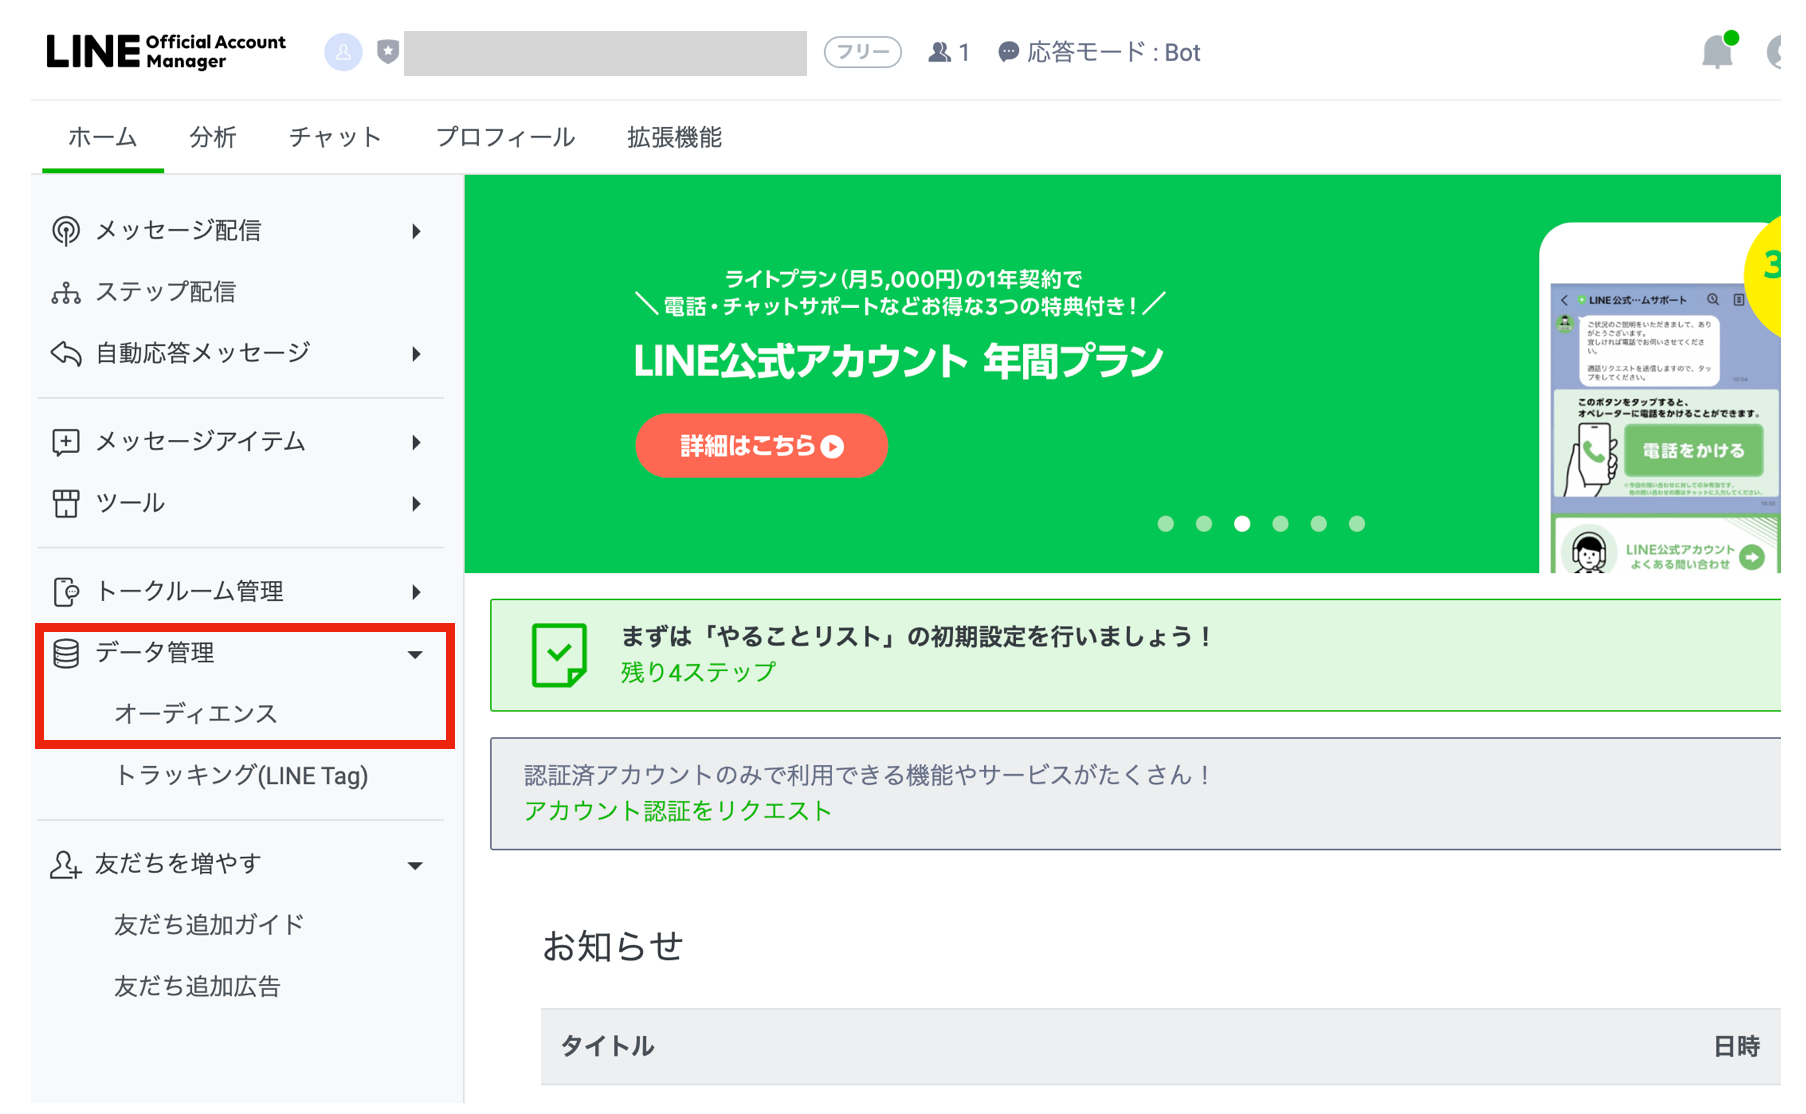Screen dimensions: 1806x1114
Task: Open the 拡張機能 tab
Action: (x=675, y=137)
